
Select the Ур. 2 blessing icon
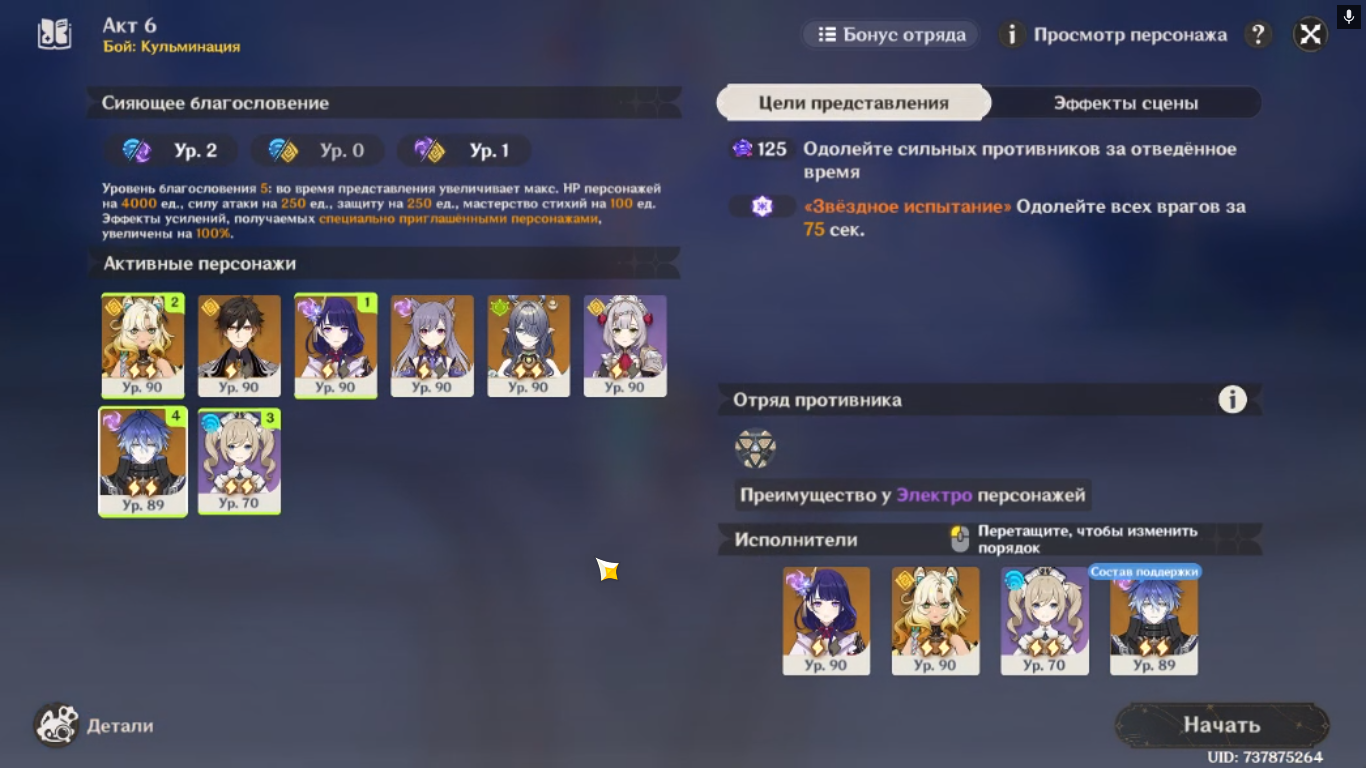(x=136, y=151)
